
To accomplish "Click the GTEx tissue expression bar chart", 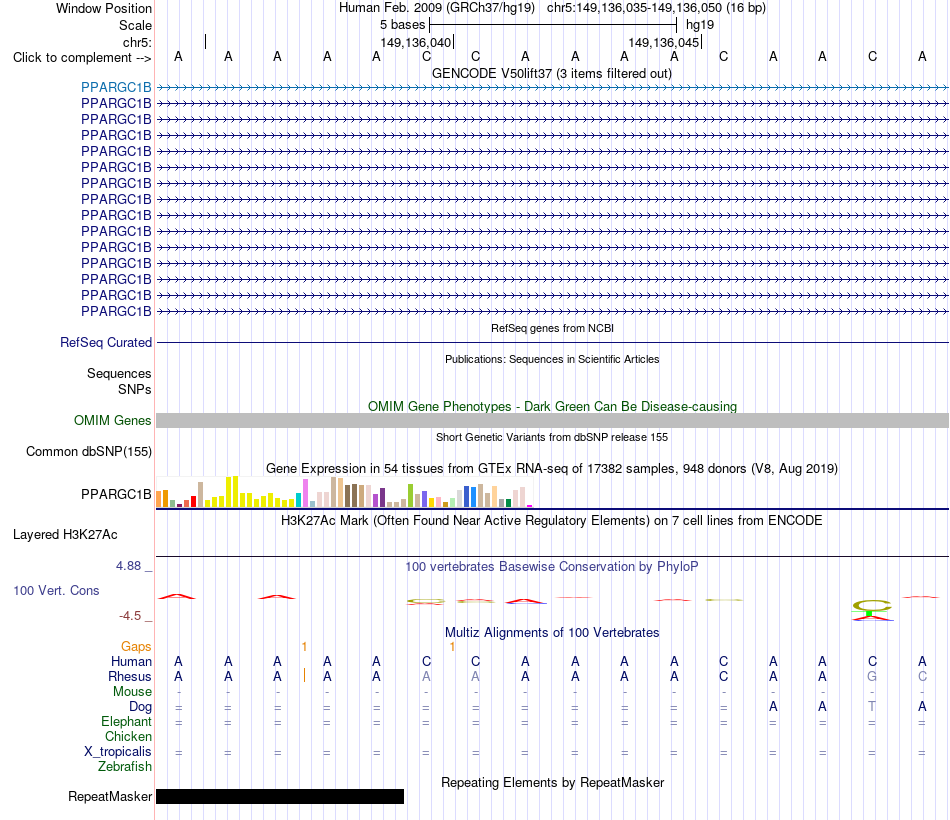I will click(344, 492).
